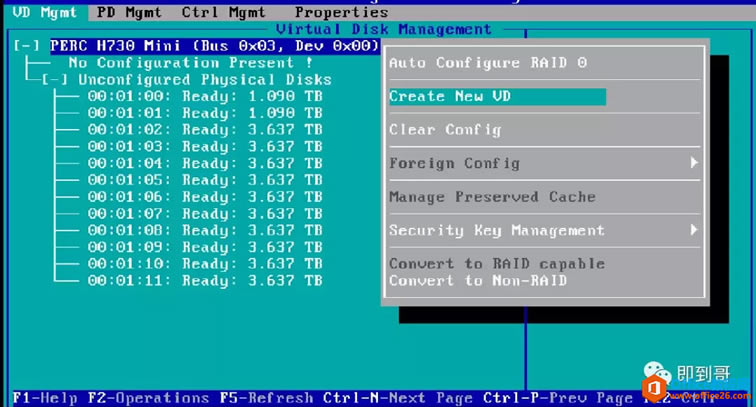Select disk 00:01:02 Ready 3.637 TB
Screen dimensions: 756x407
(x=205, y=130)
